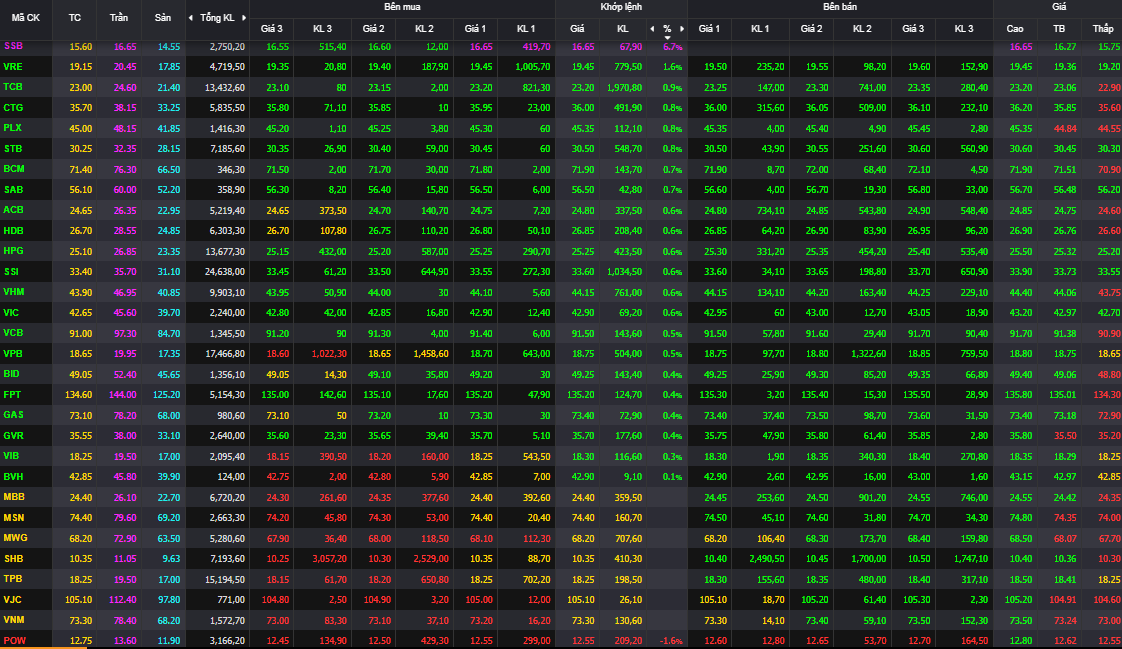Click the Thấp column header

point(1103,29)
